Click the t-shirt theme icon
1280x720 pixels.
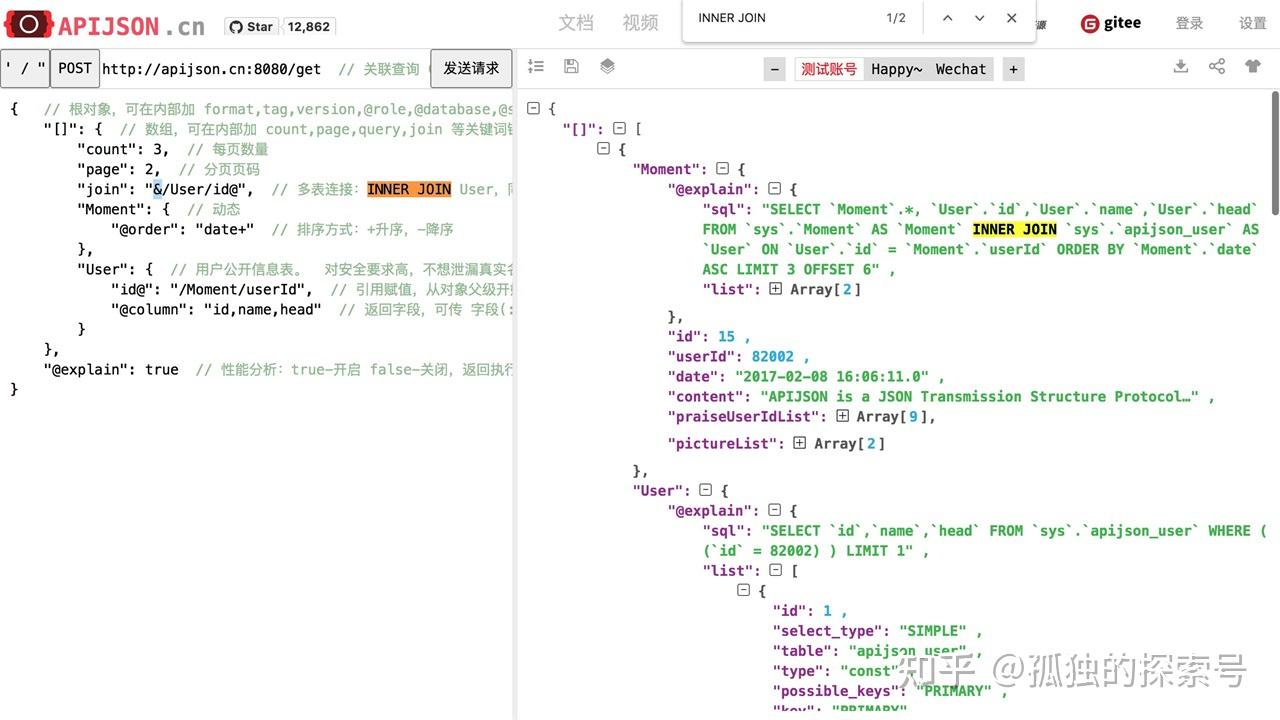click(1253, 66)
